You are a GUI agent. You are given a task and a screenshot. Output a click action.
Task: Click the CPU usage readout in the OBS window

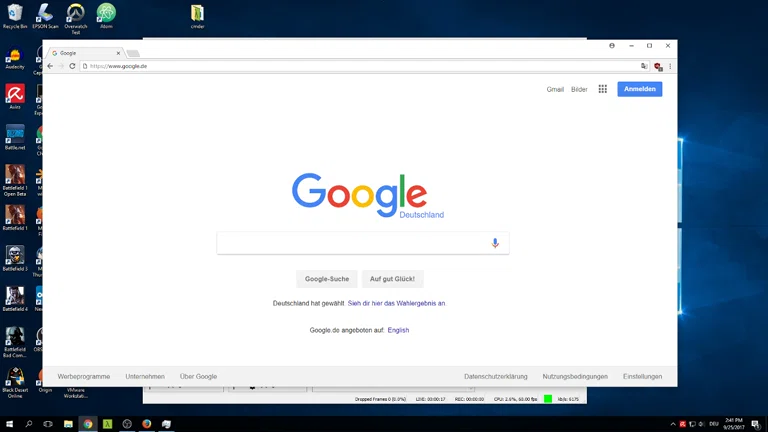click(515, 399)
